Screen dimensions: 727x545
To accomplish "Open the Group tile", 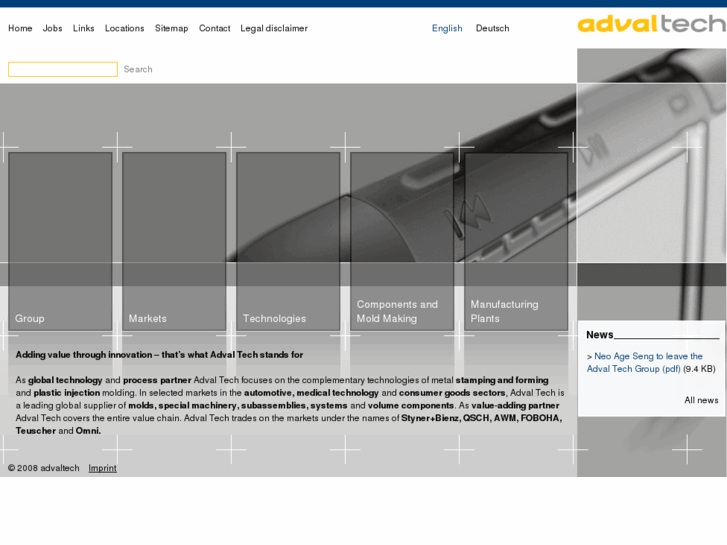I will [60, 241].
